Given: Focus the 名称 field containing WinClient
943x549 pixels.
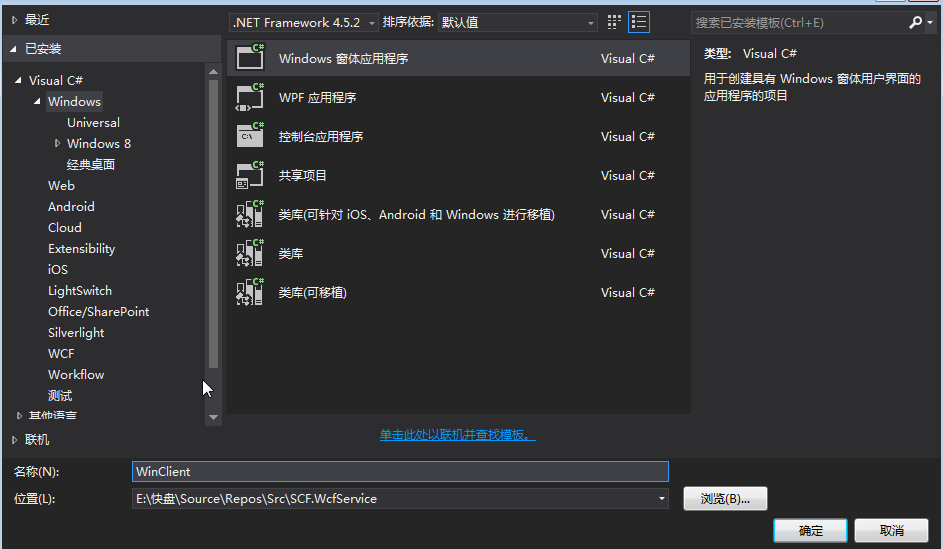Looking at the screenshot, I should point(400,471).
